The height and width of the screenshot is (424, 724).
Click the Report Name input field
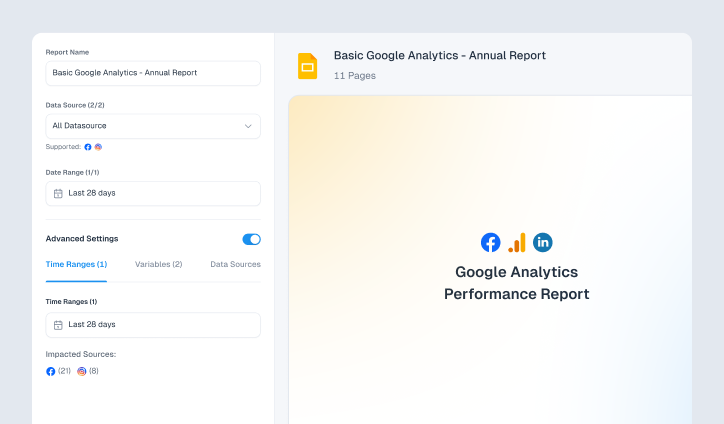pos(153,73)
